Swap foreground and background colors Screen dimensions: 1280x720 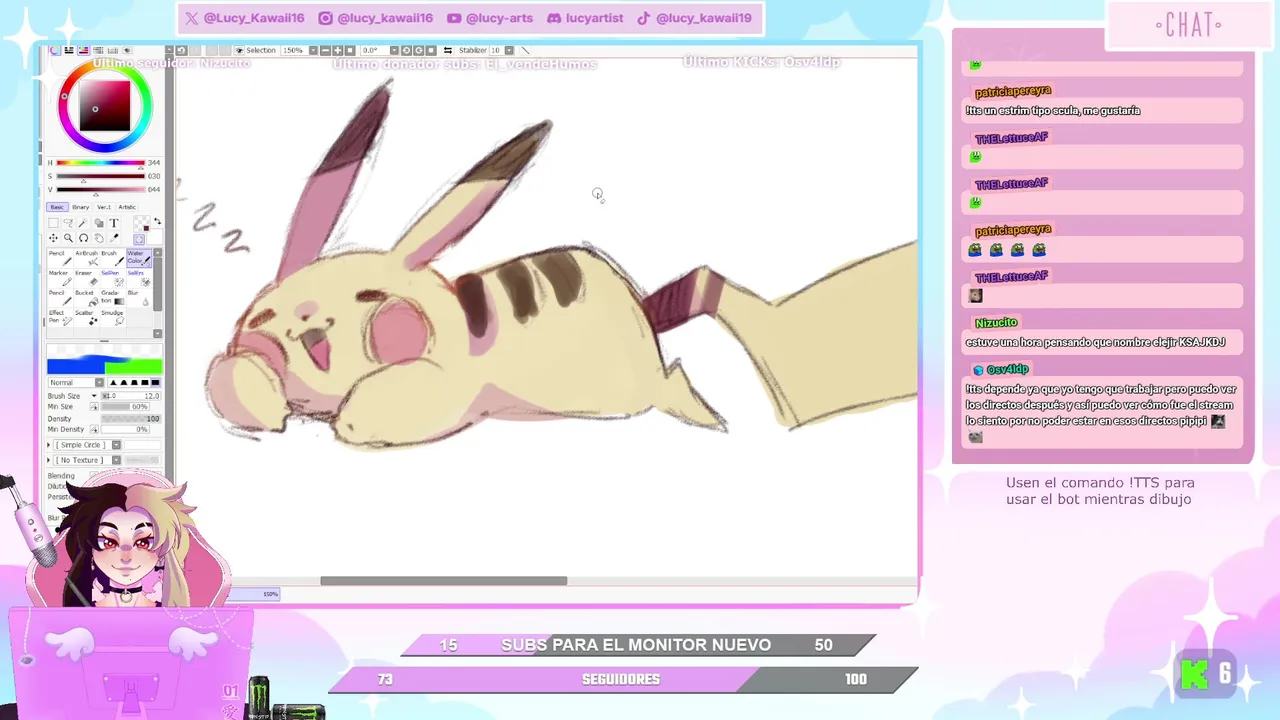(x=157, y=221)
